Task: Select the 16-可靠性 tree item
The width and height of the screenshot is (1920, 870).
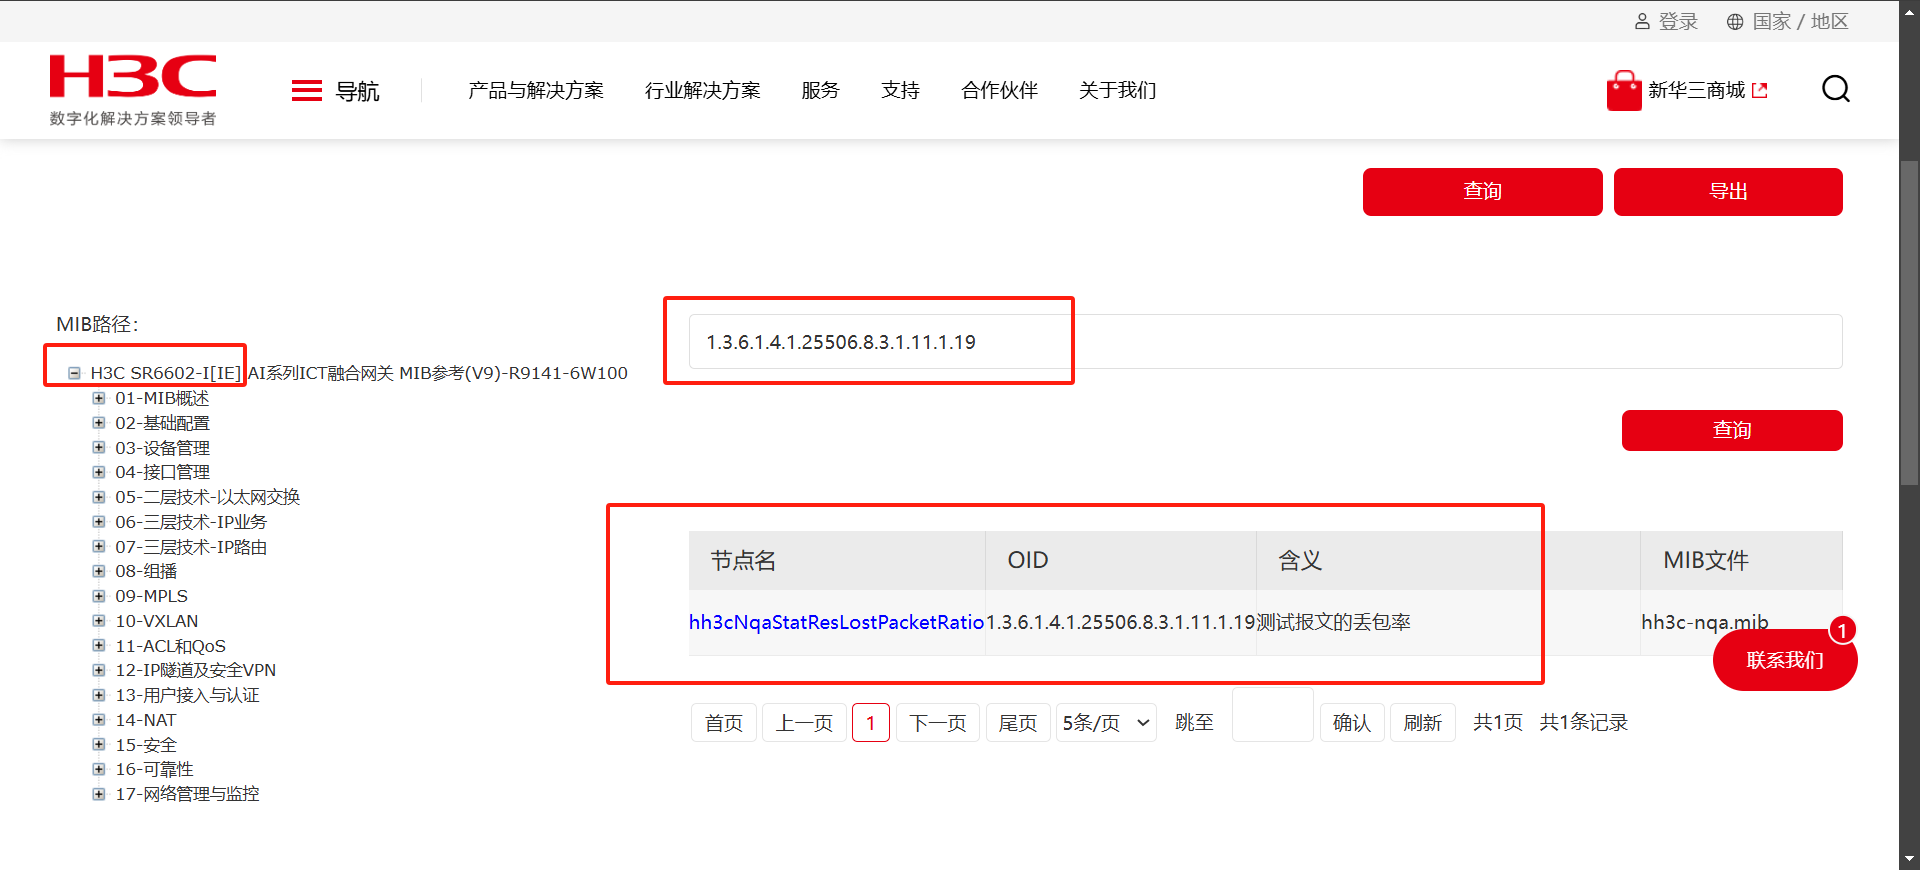Action: (x=154, y=769)
